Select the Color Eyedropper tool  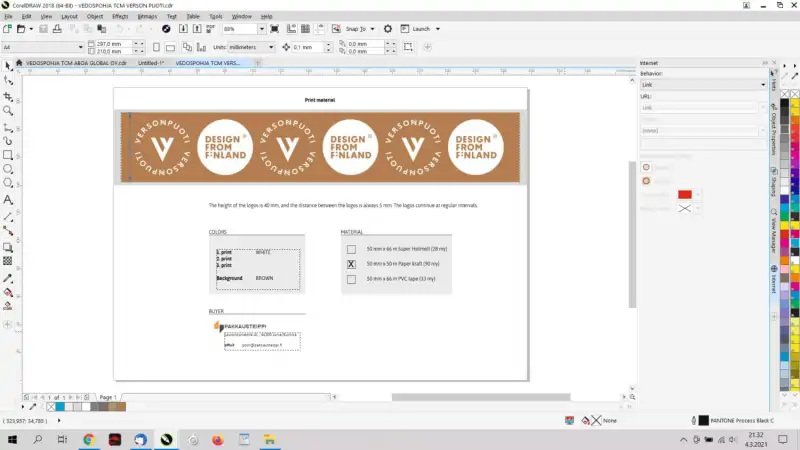8,279
